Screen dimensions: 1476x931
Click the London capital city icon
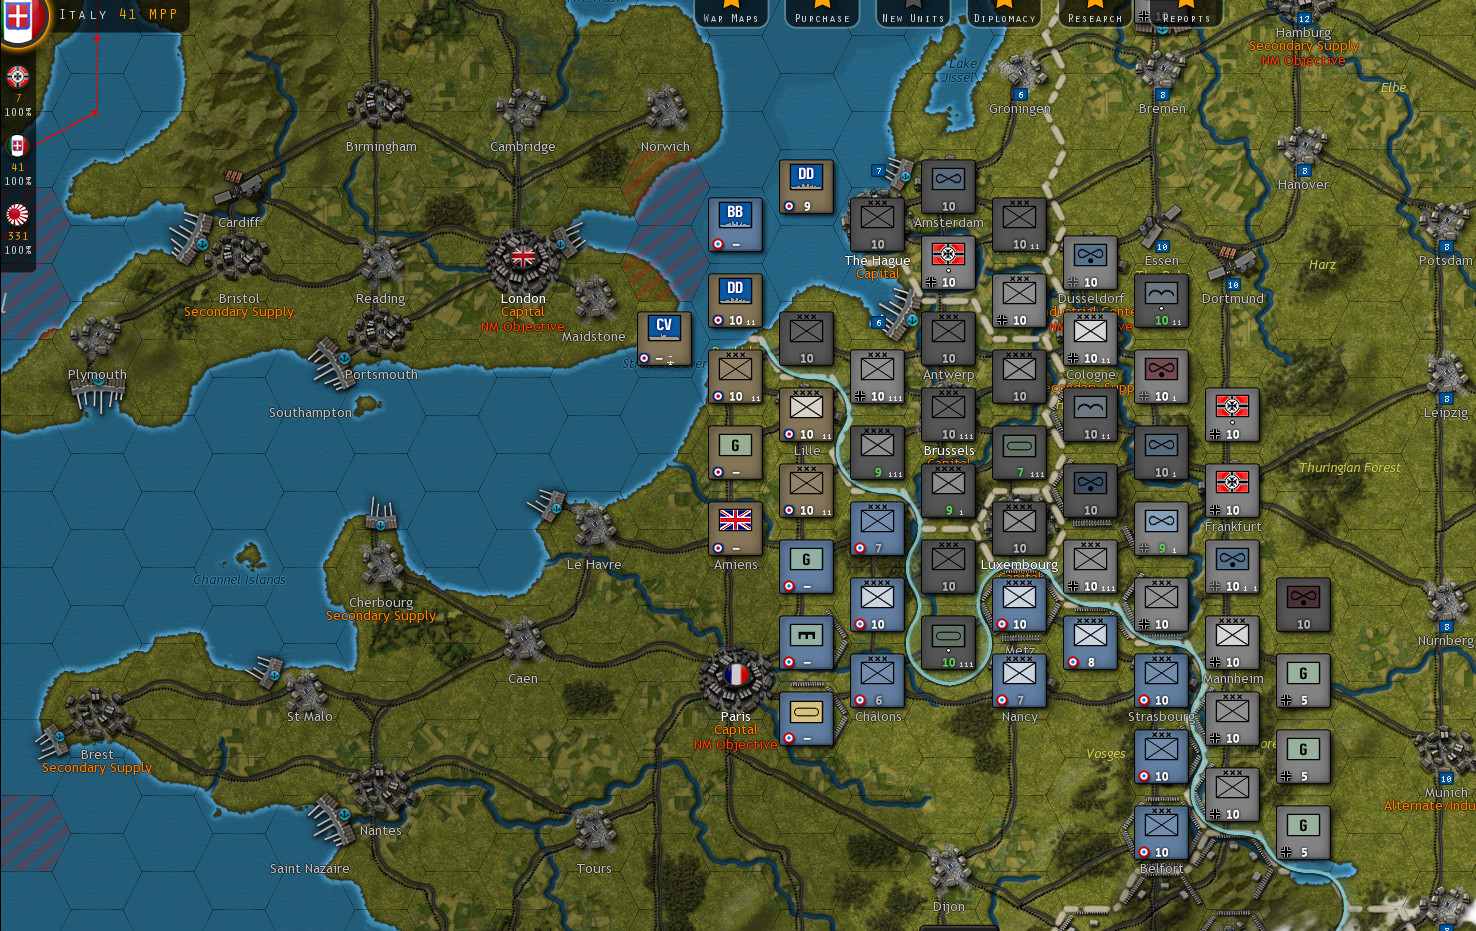523,258
